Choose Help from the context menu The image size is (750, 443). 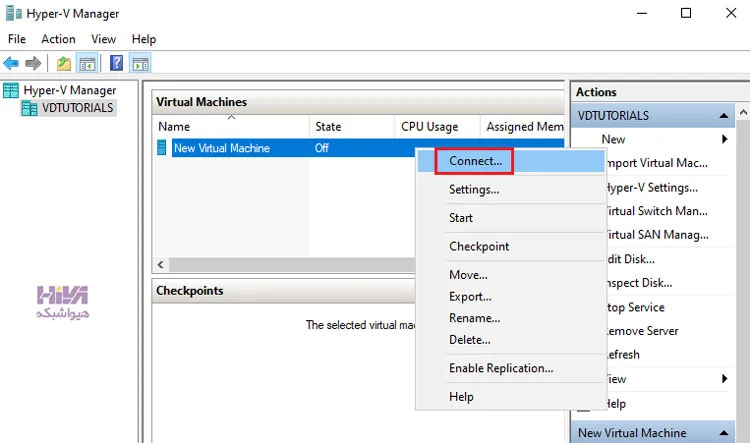coord(510,397)
